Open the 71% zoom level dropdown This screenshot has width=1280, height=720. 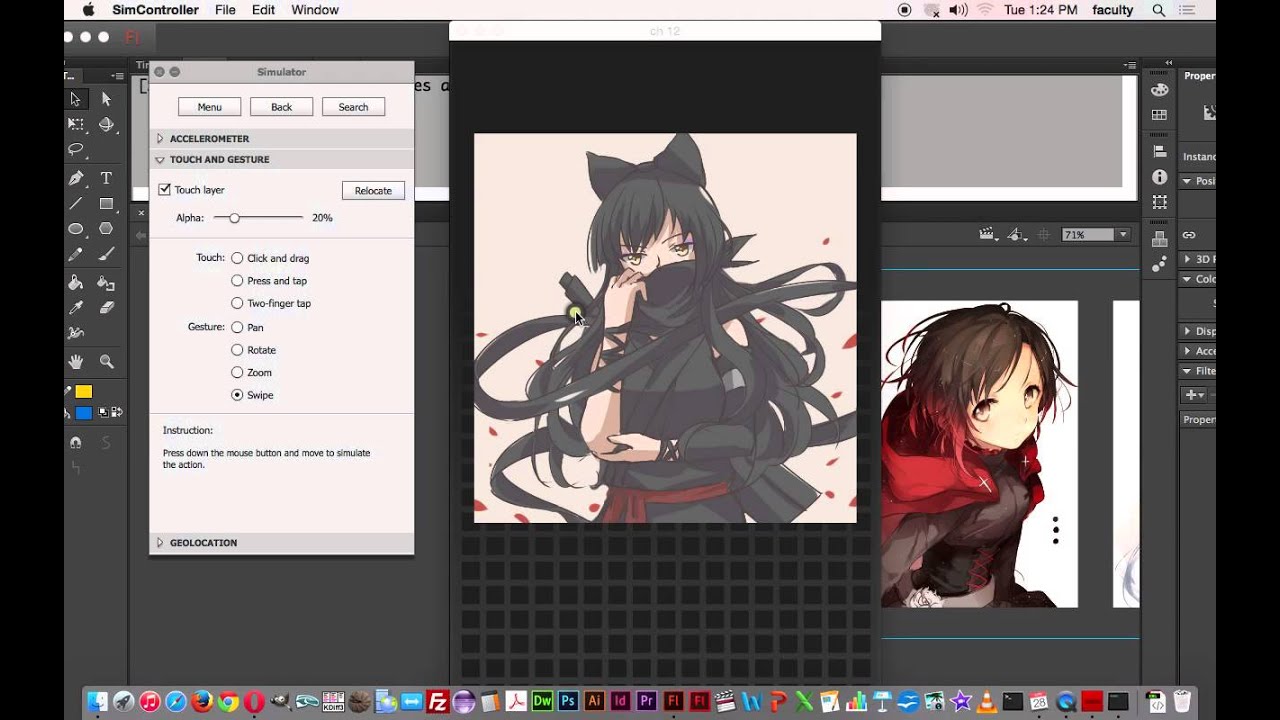point(1123,235)
